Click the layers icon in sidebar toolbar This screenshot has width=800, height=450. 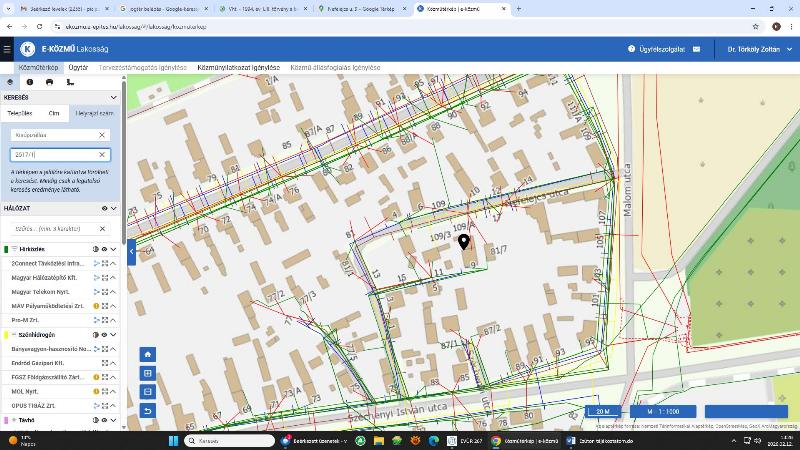point(10,82)
